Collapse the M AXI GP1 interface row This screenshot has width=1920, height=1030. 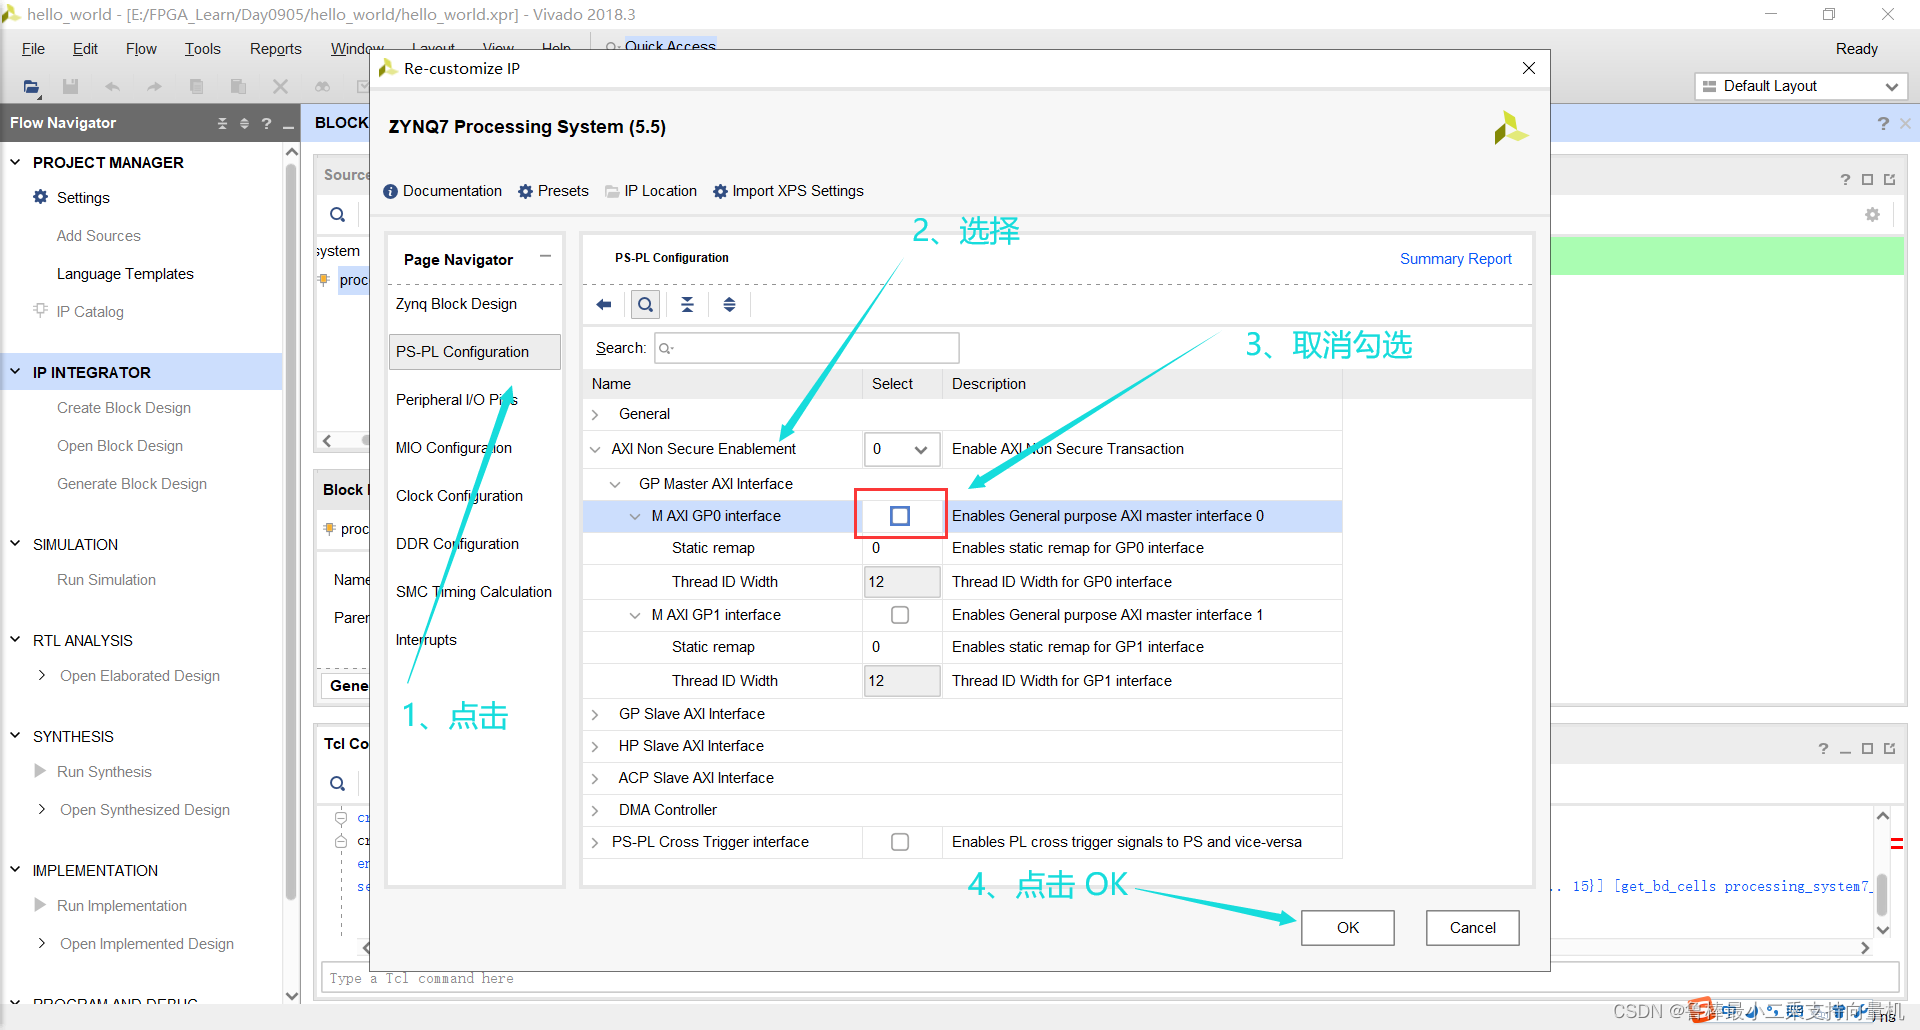pyautogui.click(x=635, y=615)
